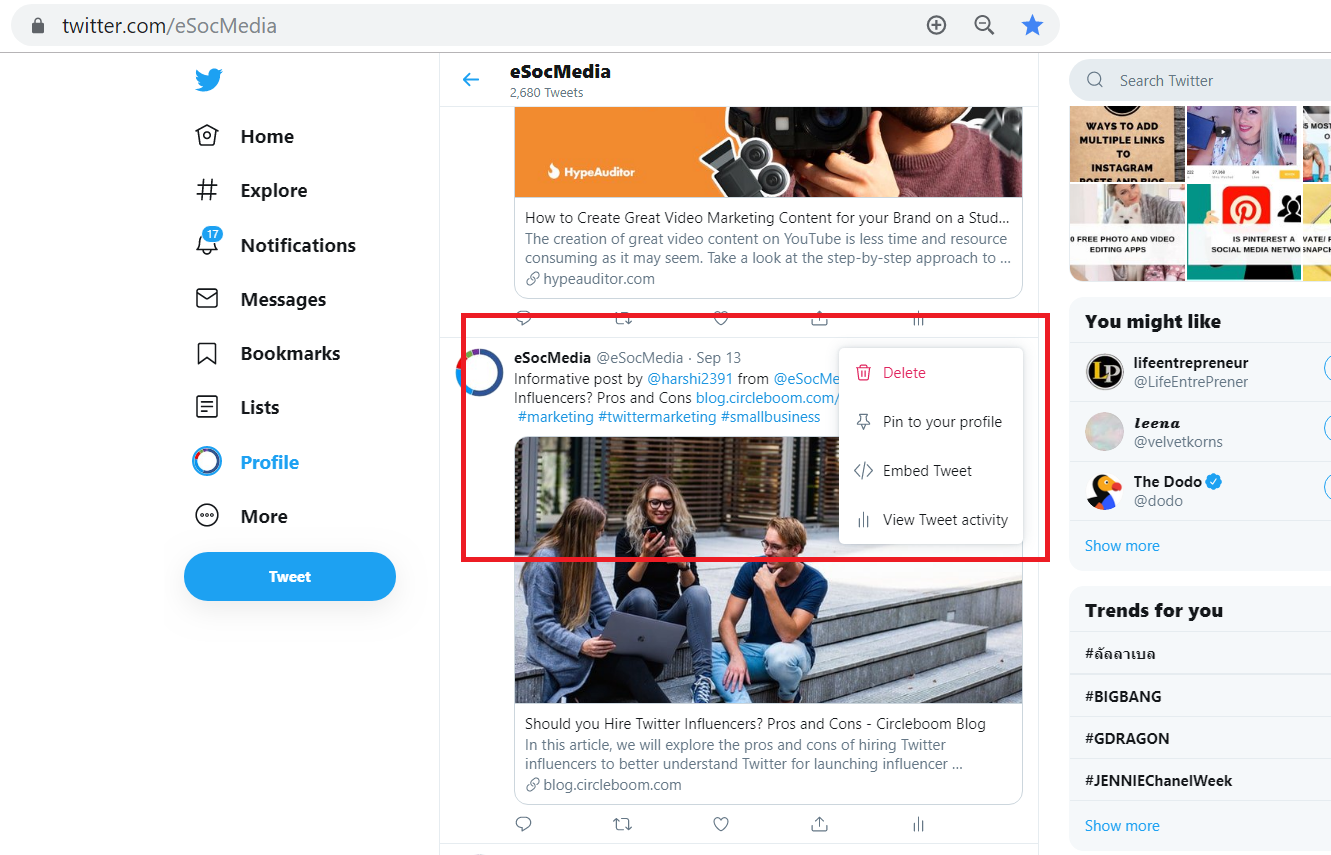Reply to the Circleboom blog tweet
This screenshot has width=1331, height=855.
(x=523, y=824)
